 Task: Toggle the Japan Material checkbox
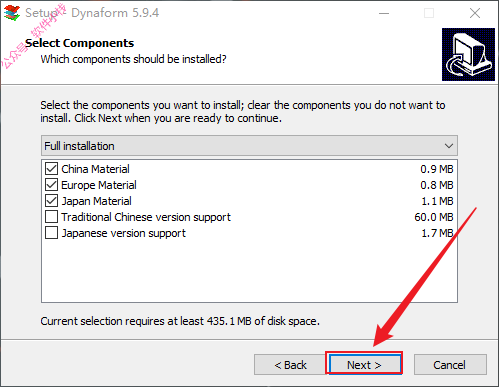point(51,201)
